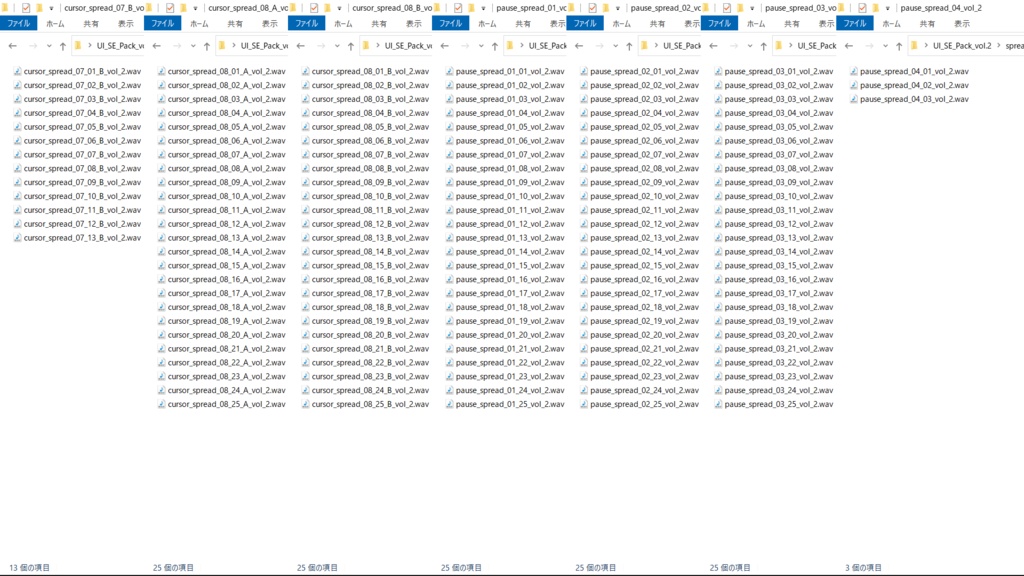Click back arrow in cursor_spread_08_B window
This screenshot has height=576, width=1024.
(300, 46)
